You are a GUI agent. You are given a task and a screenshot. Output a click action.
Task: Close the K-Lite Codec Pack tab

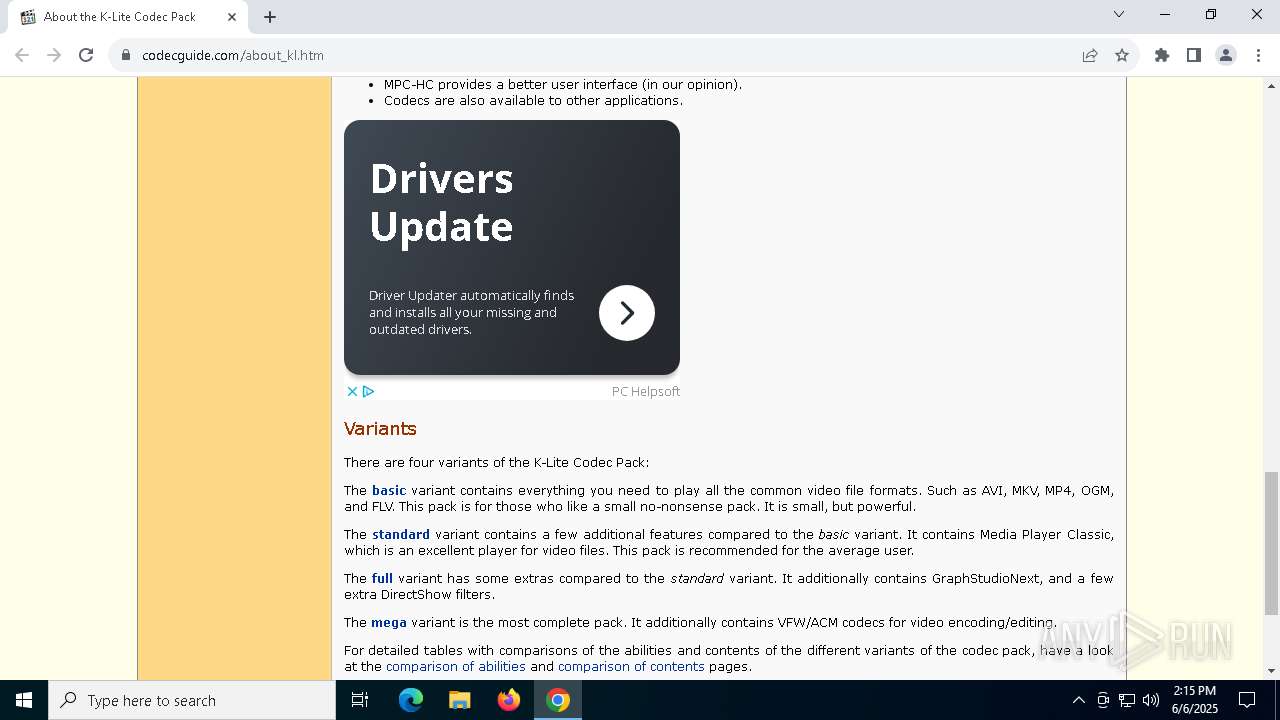click(232, 17)
